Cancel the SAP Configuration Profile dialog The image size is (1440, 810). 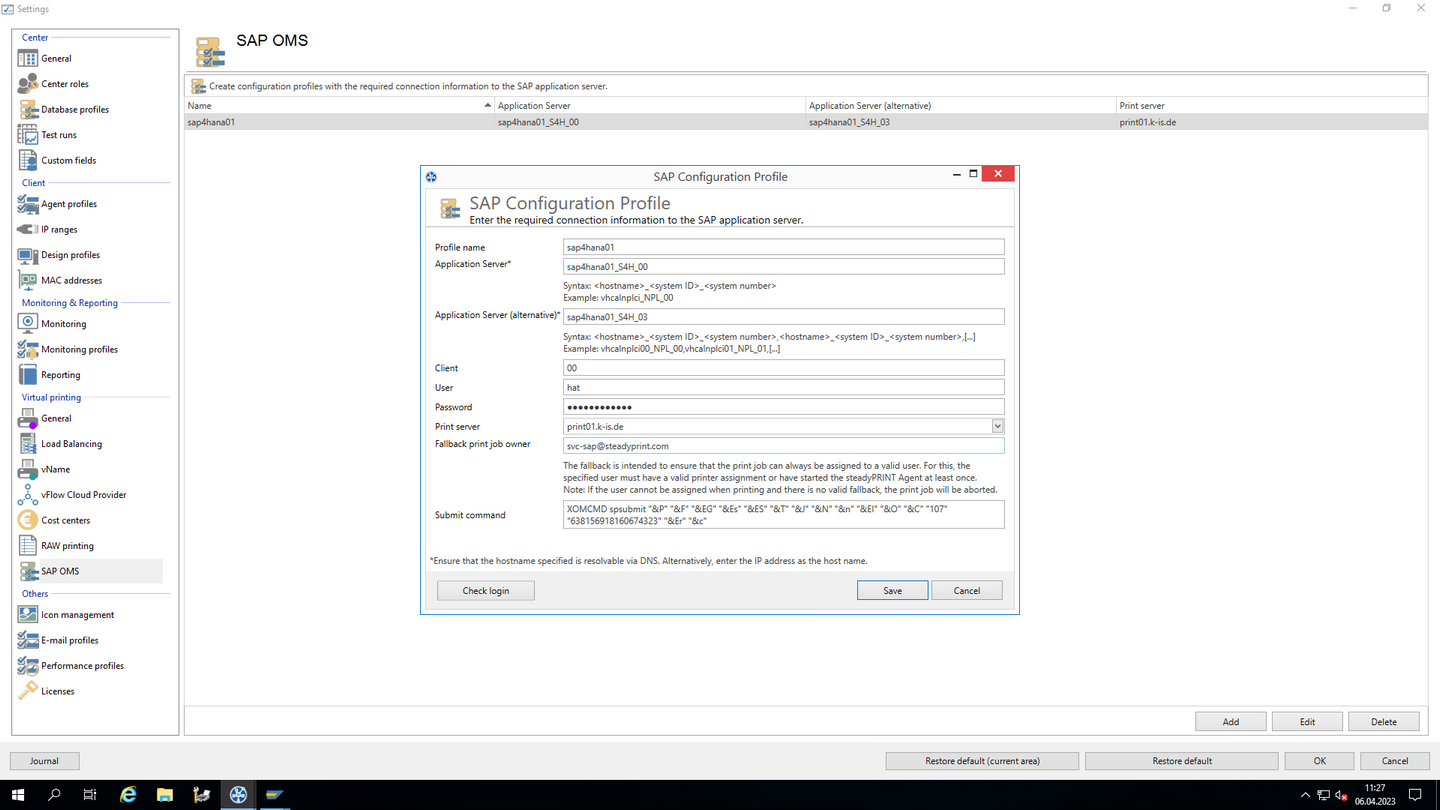coord(967,591)
